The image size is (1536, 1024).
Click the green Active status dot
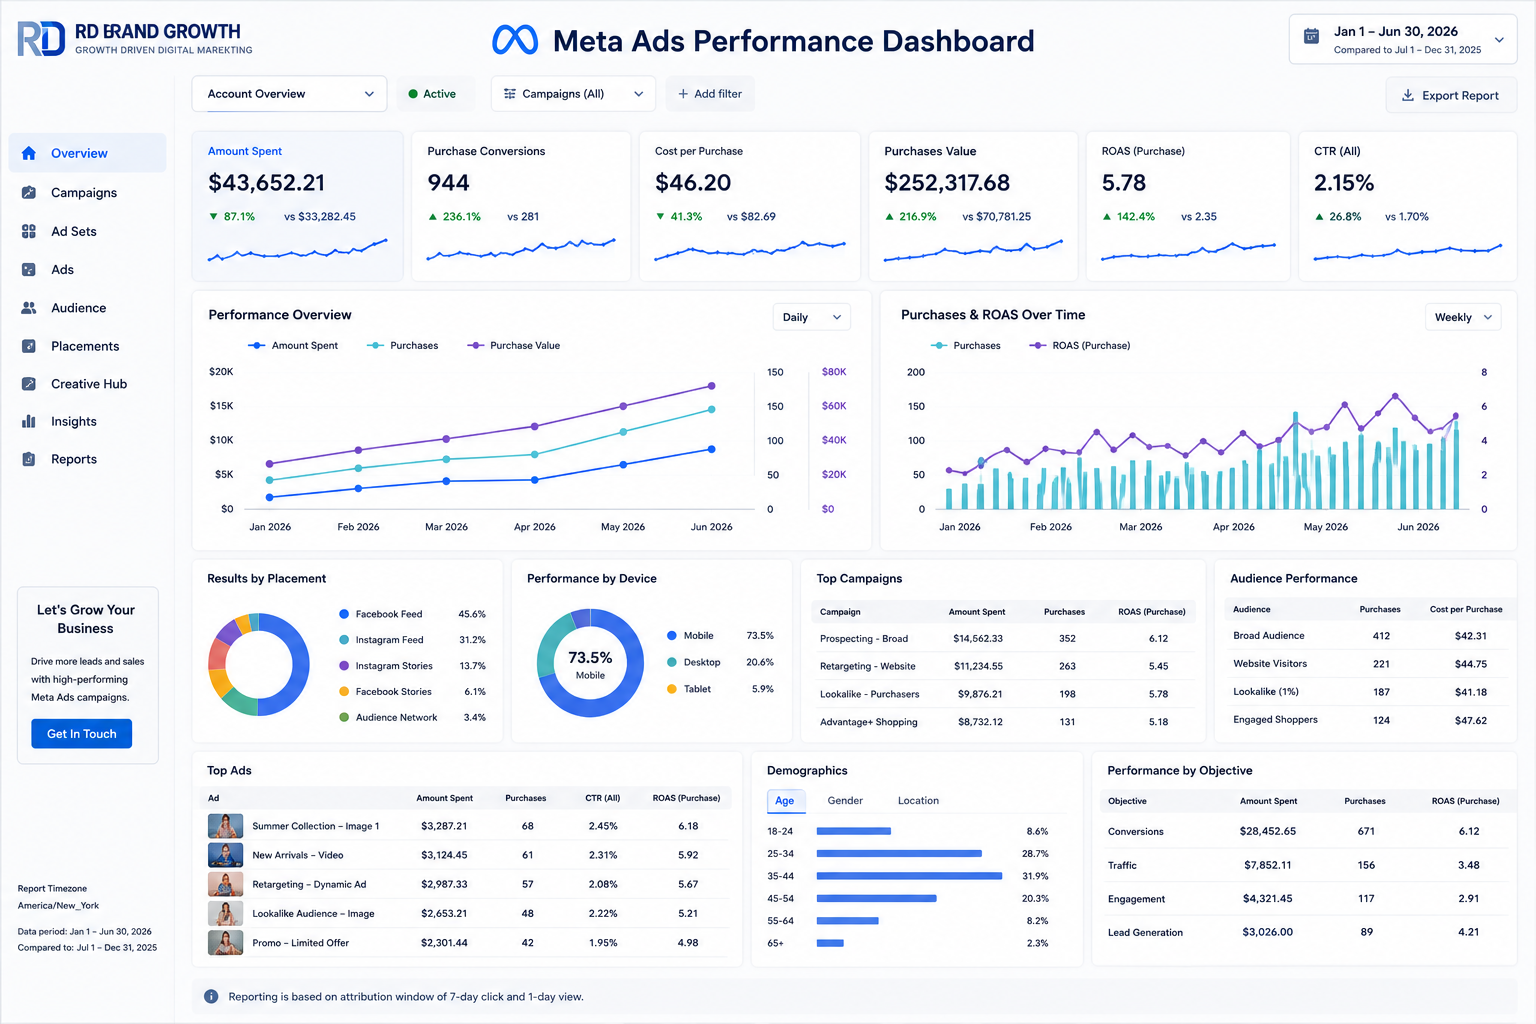(413, 94)
